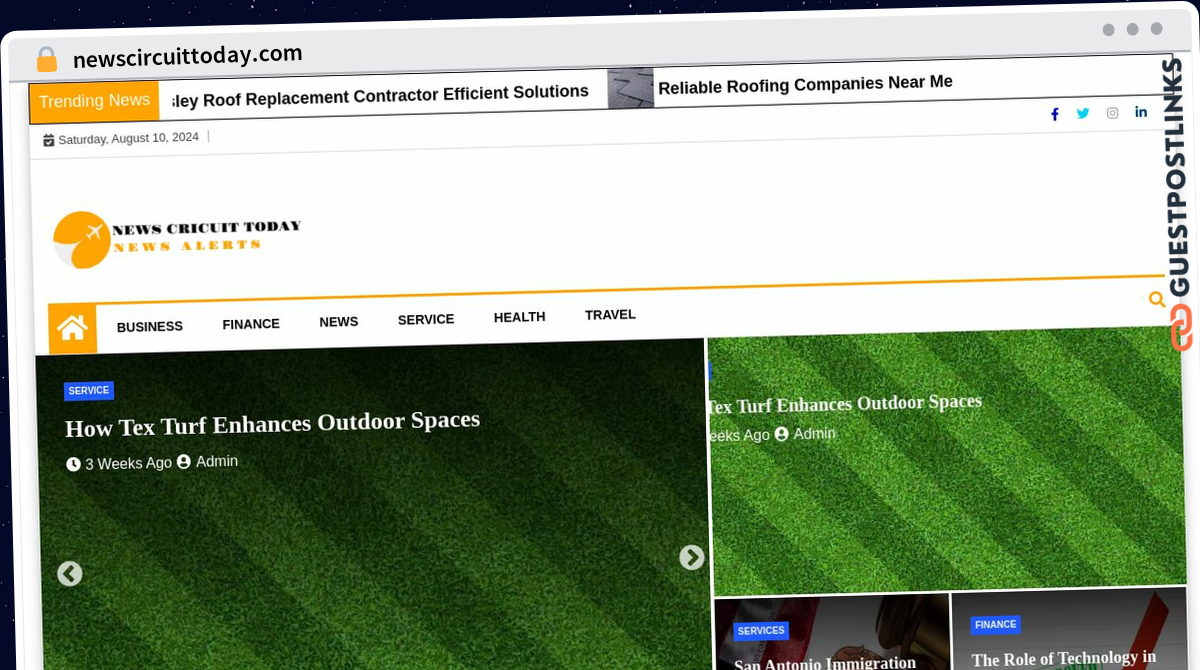Viewport: 1200px width, 670px height.
Task: Click the calendar icon beside the date
Action: 48,140
